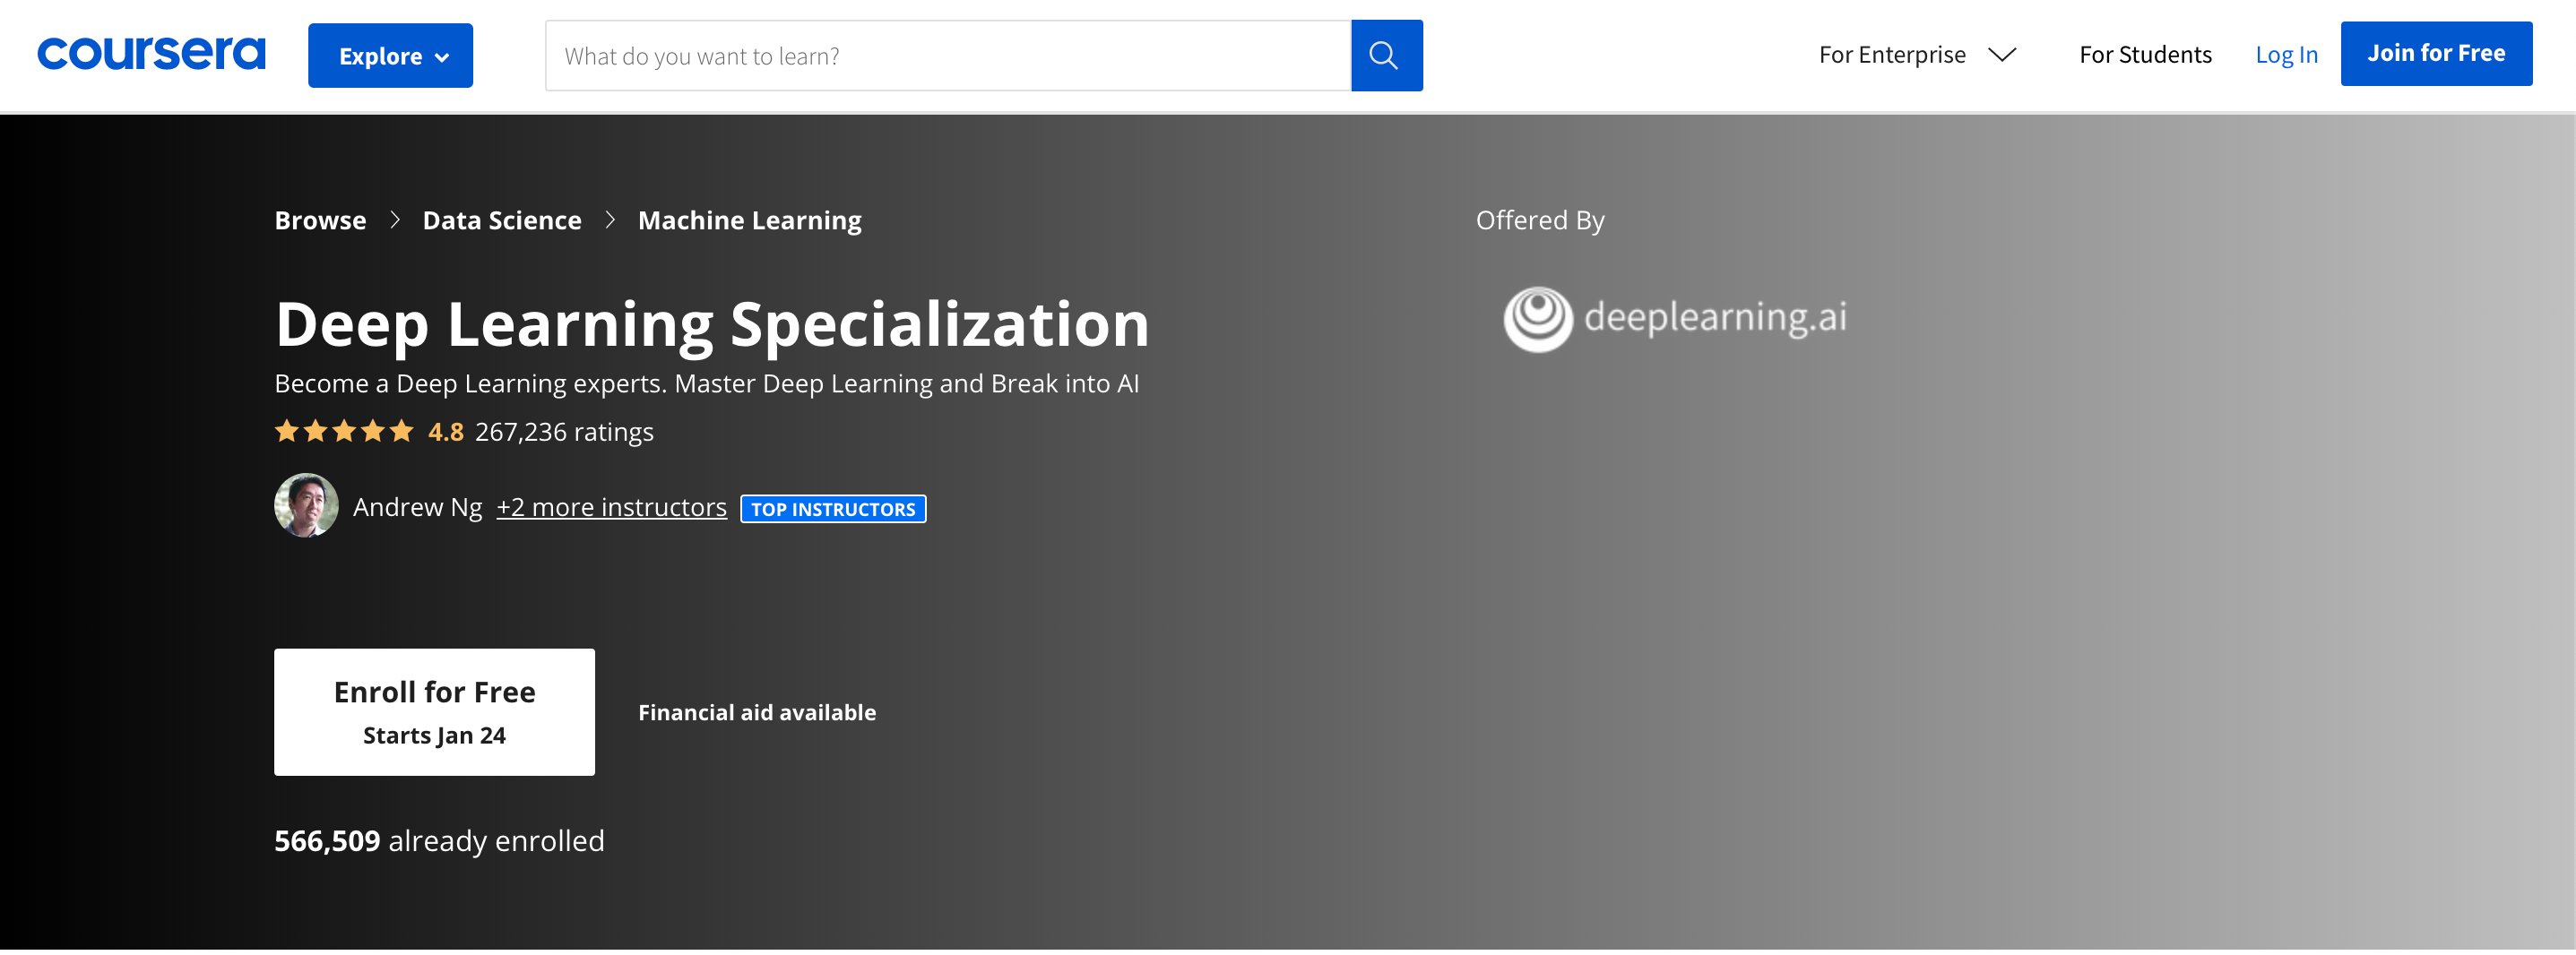This screenshot has width=2576, height=955.
Task: Open the +2 more instructors link
Action: point(611,507)
